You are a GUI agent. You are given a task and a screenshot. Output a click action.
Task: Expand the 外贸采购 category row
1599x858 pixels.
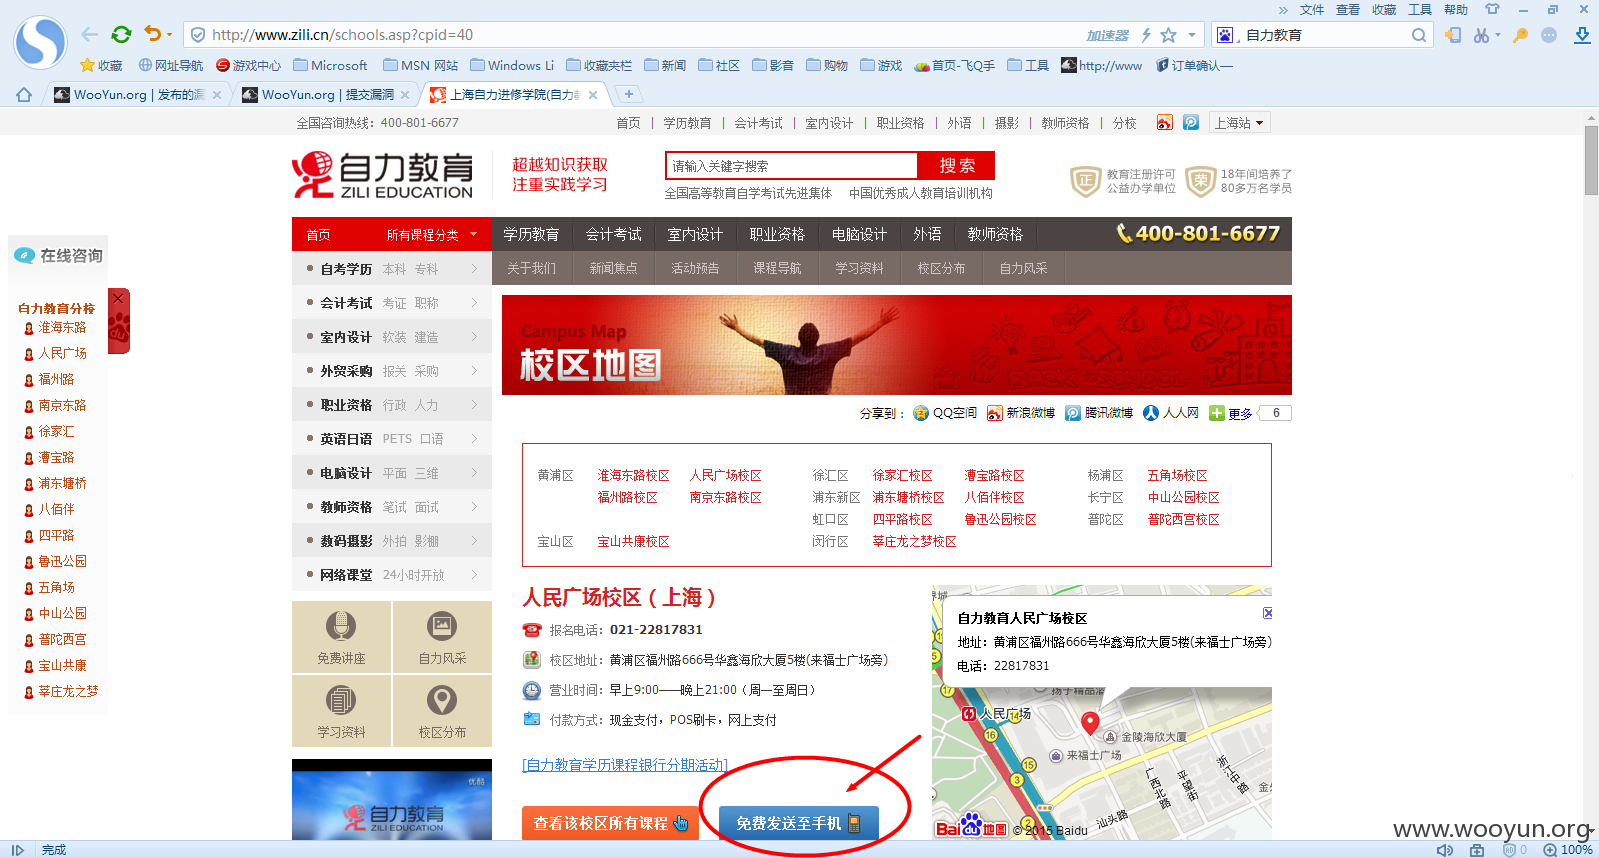392,371
